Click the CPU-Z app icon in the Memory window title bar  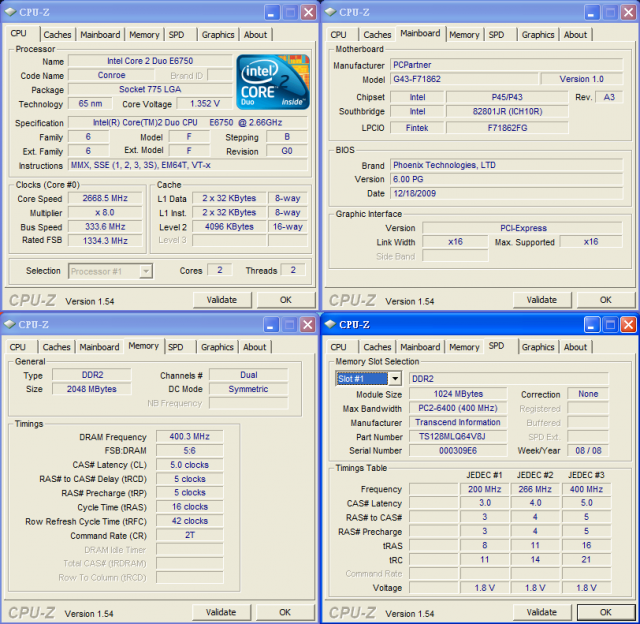tap(9, 324)
